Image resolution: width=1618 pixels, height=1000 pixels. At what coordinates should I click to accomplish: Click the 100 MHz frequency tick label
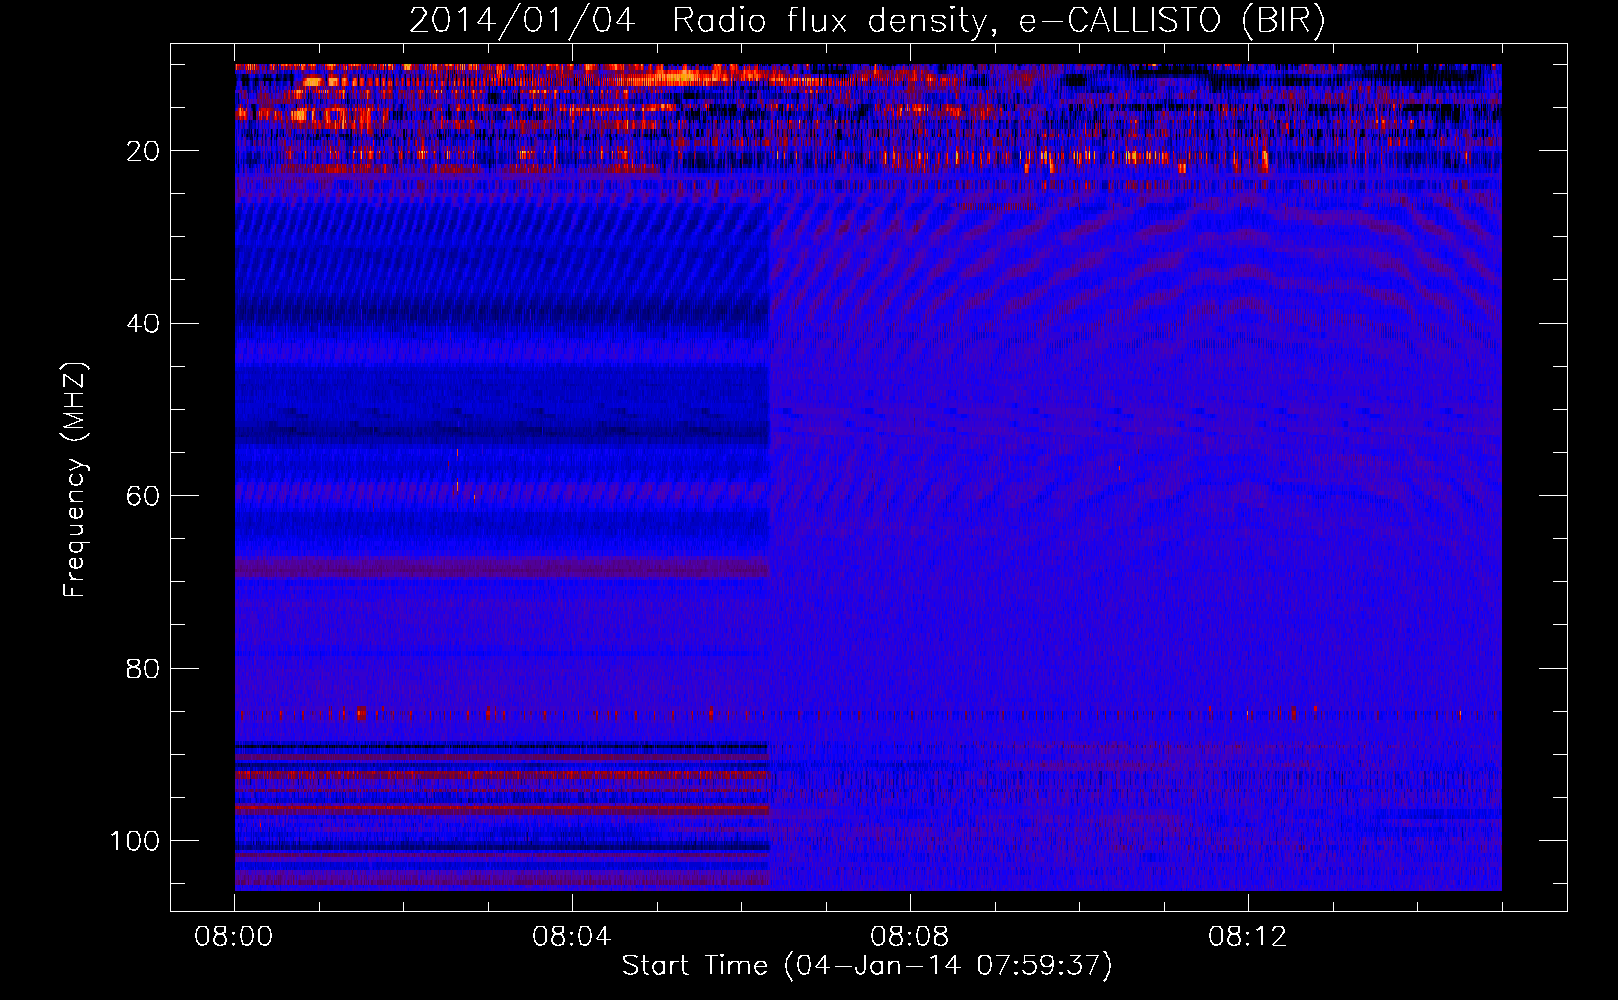coord(135,841)
